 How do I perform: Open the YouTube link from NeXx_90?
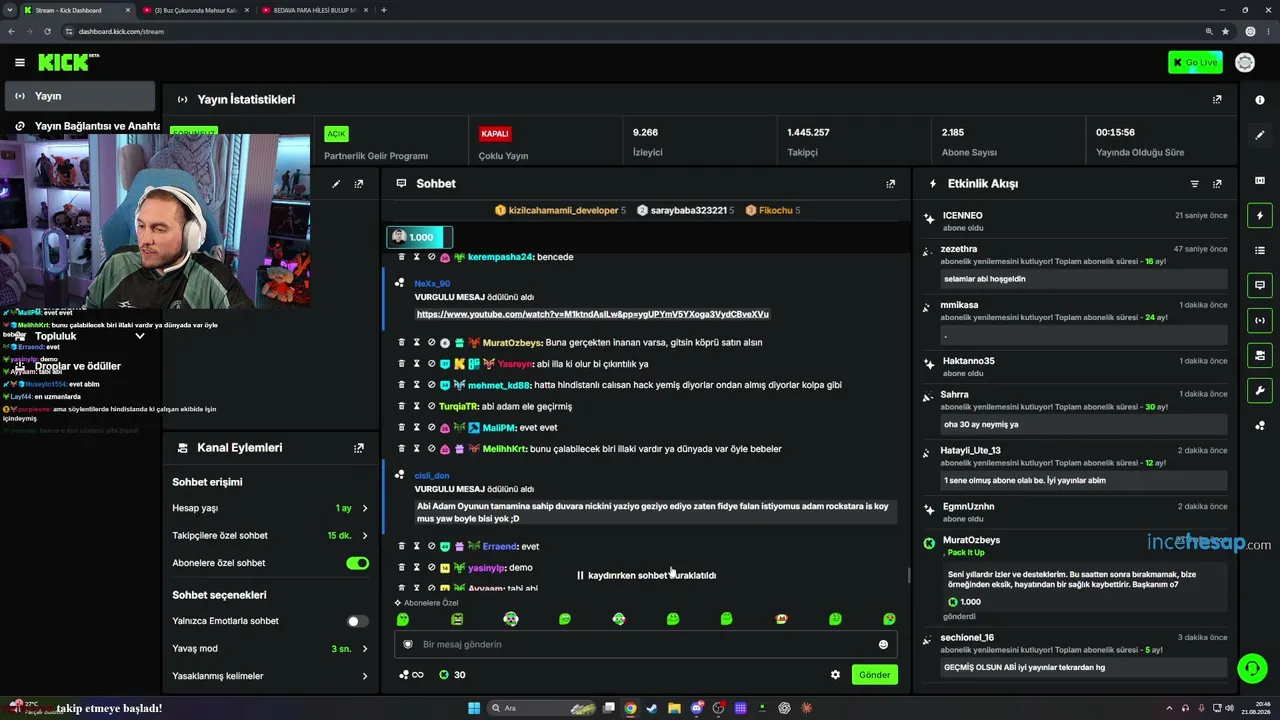593,314
